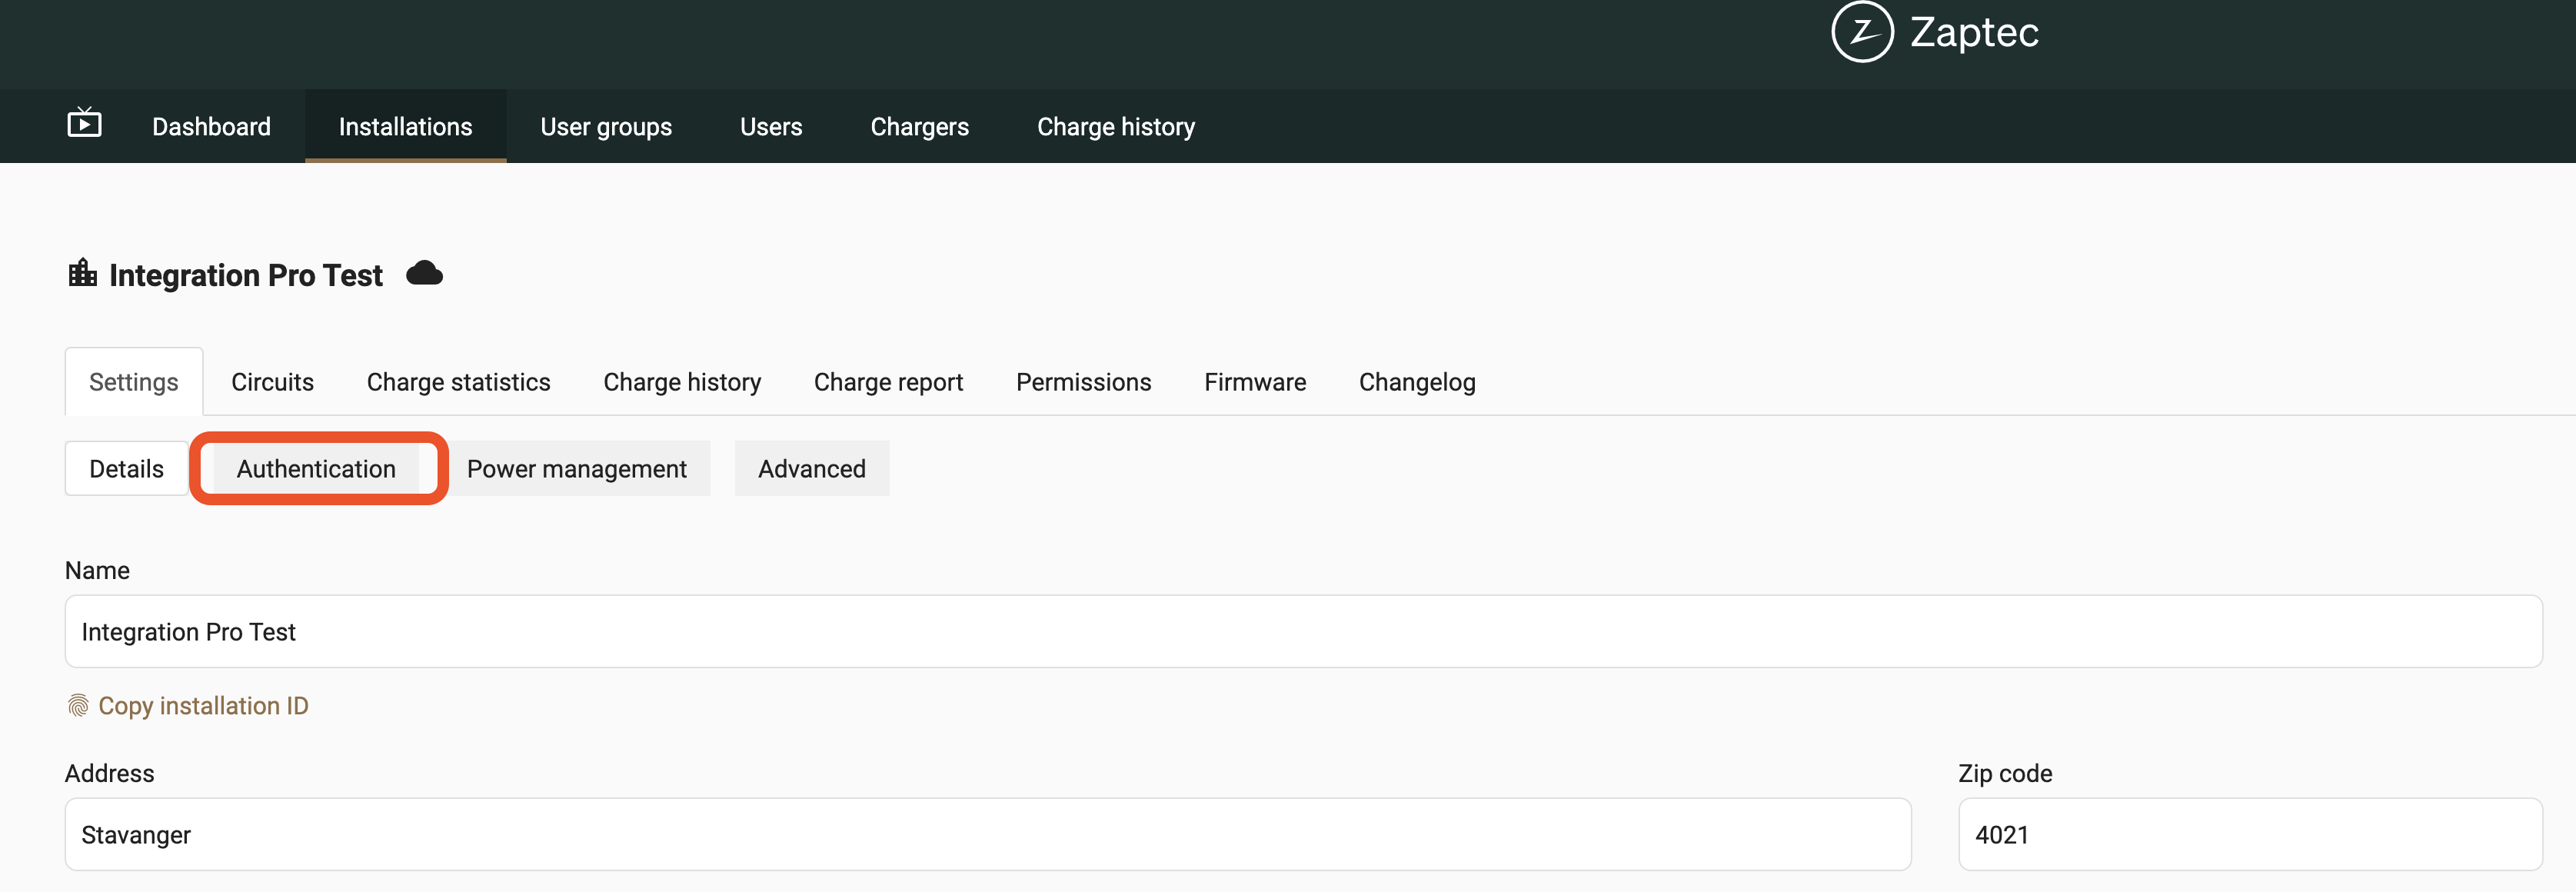The height and width of the screenshot is (892, 2576).
Task: Click the building icon beside installation title
Action: point(82,273)
